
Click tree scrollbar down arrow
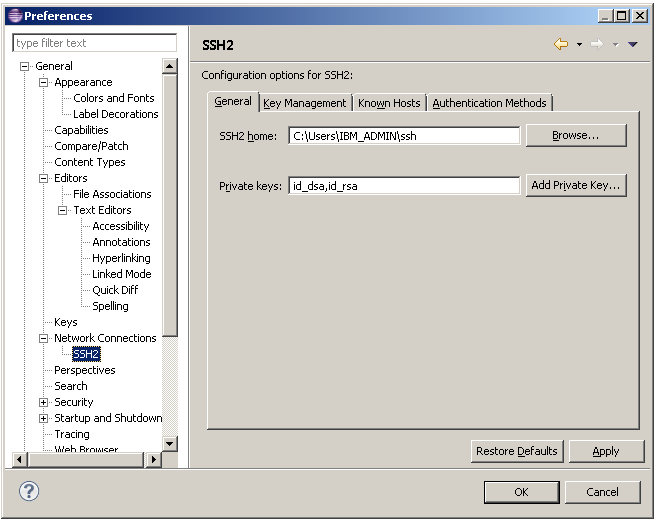click(169, 443)
